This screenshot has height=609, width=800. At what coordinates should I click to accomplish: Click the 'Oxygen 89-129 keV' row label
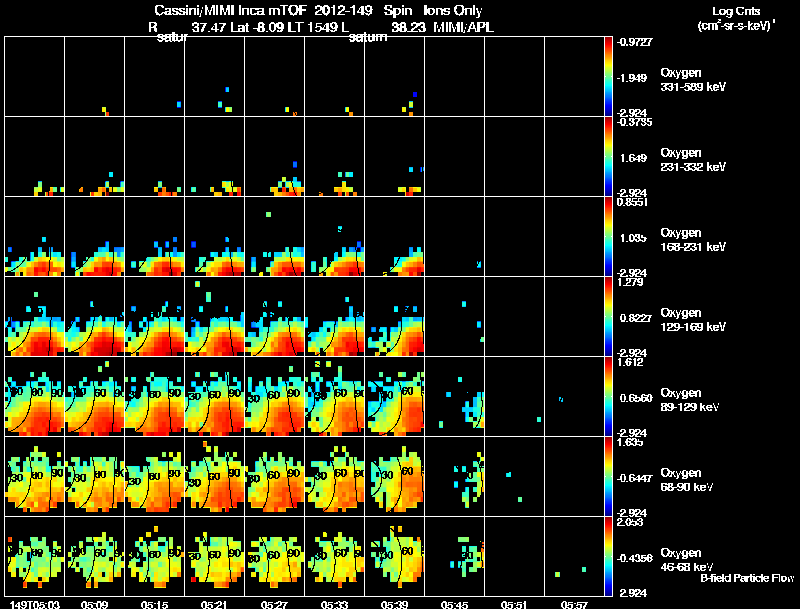click(x=690, y=400)
